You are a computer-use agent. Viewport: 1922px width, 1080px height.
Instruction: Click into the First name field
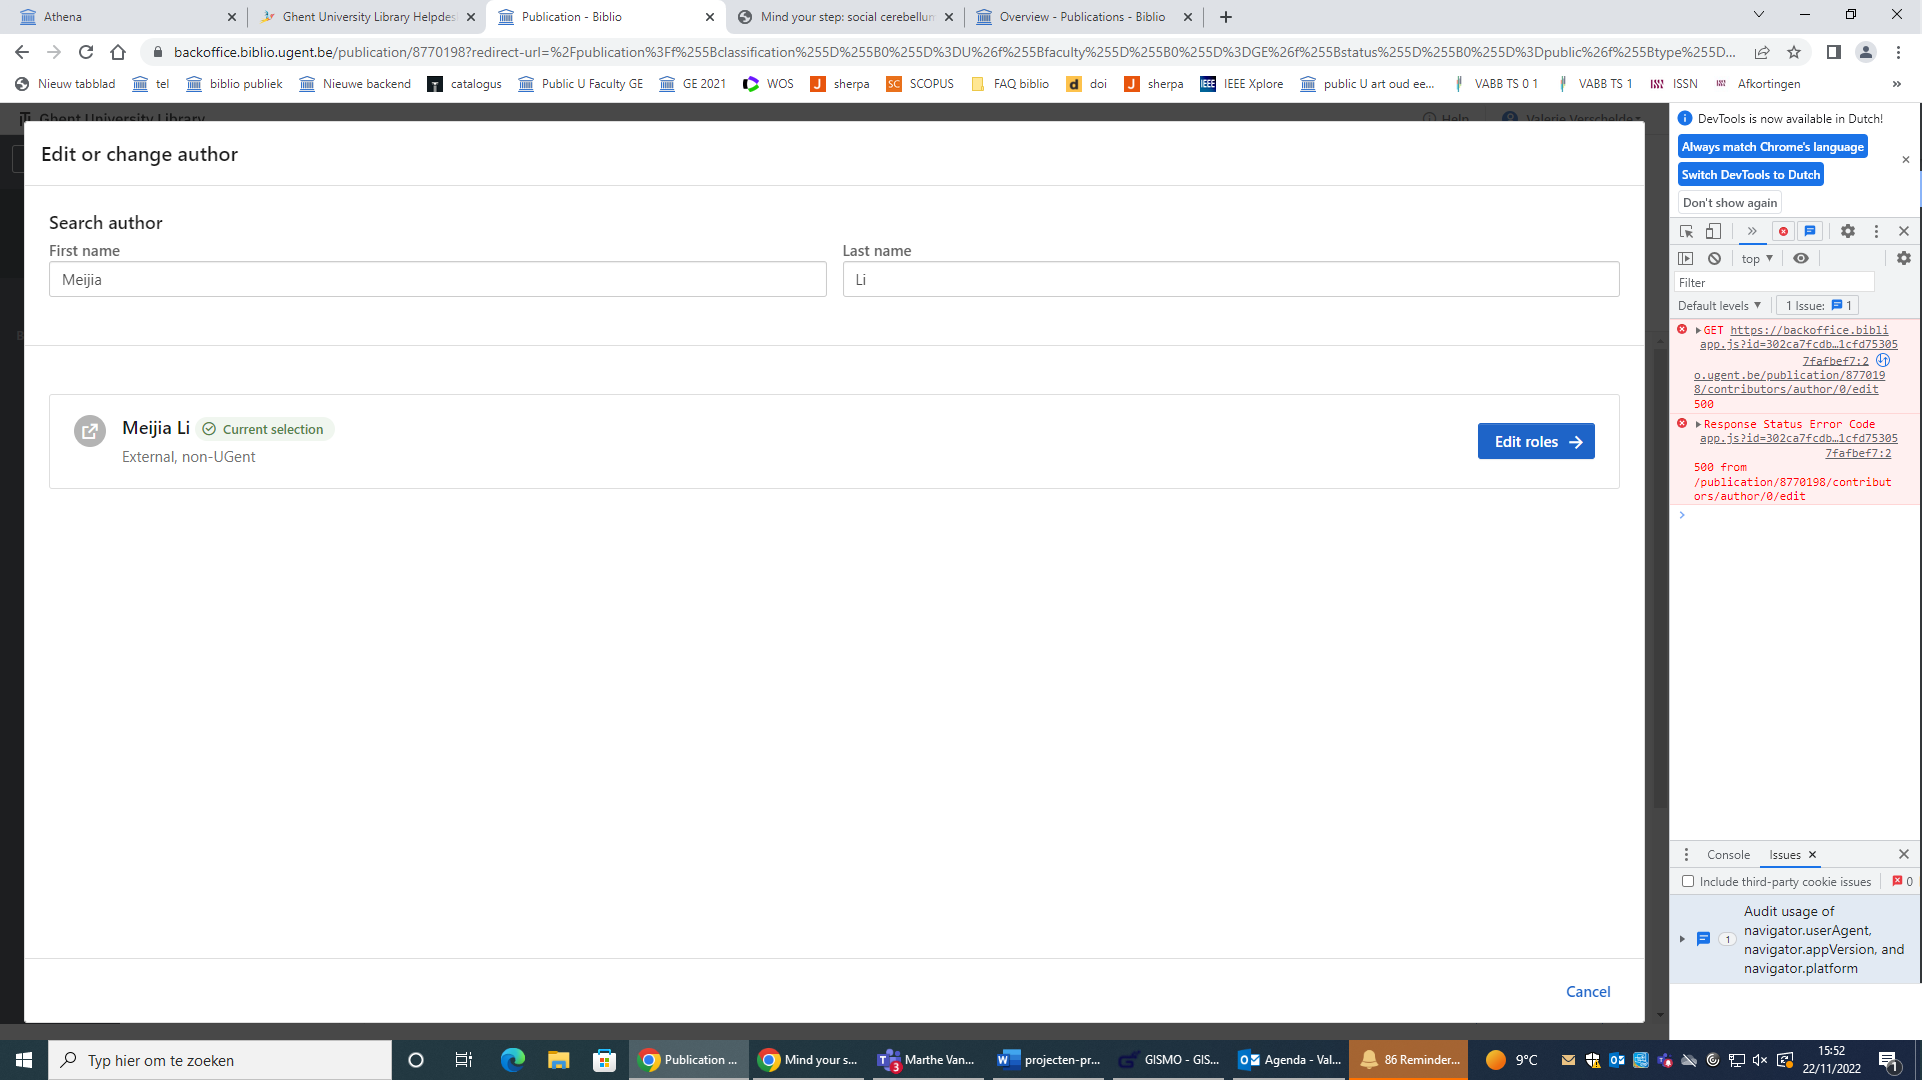[x=437, y=280]
